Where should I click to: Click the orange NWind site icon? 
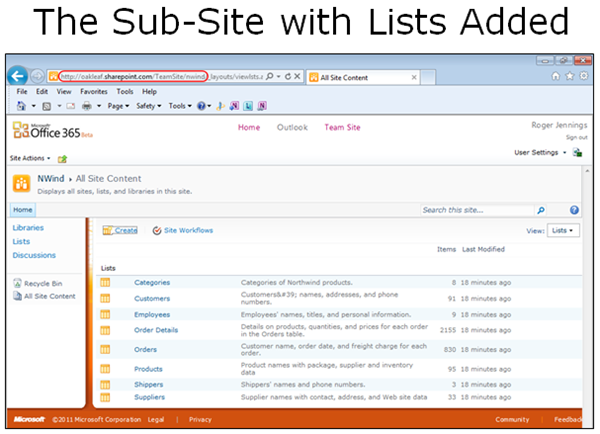pyautogui.click(x=21, y=183)
